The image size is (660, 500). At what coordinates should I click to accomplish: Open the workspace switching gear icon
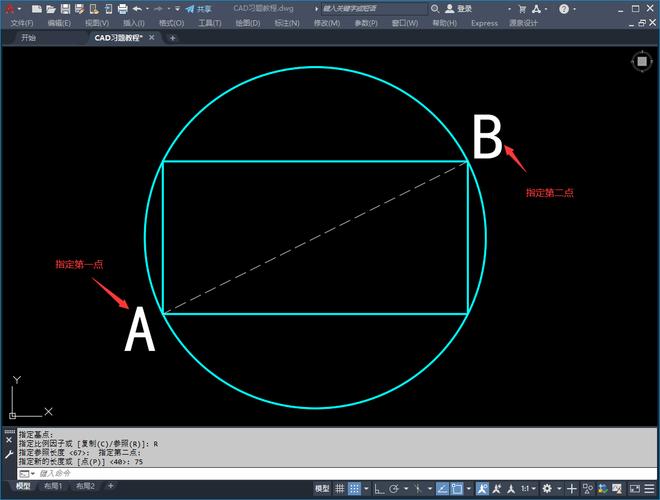click(547, 489)
